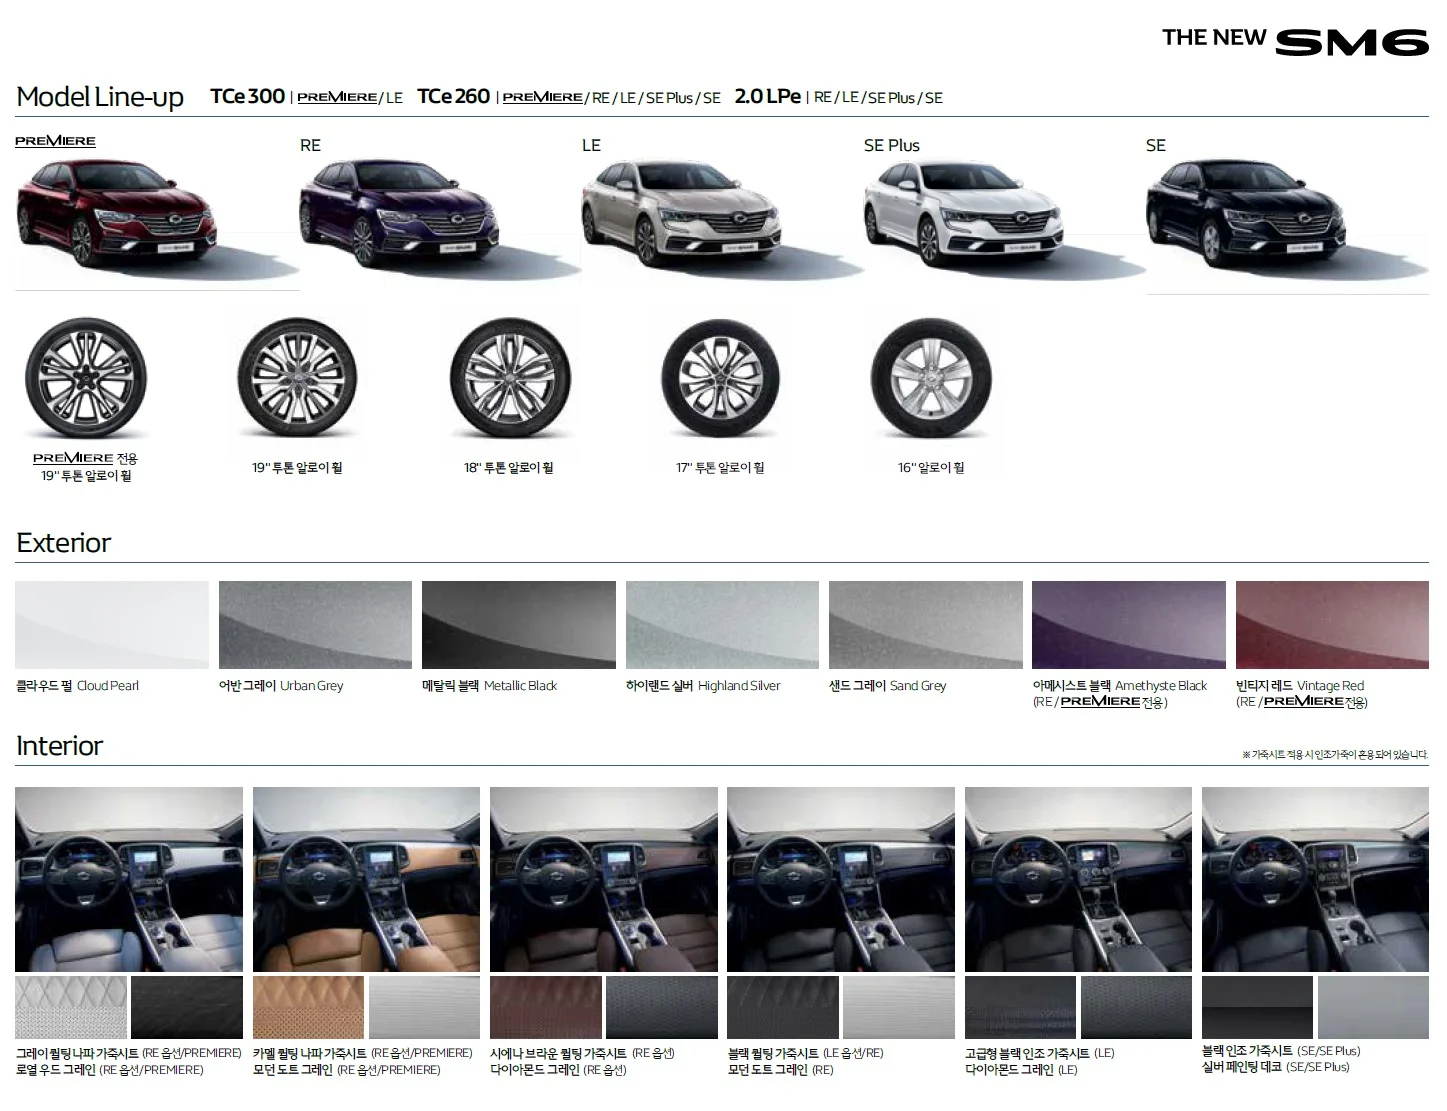This screenshot has width=1447, height=1111.
Task: Click the TCe 300 engine heading
Action: coord(247,96)
